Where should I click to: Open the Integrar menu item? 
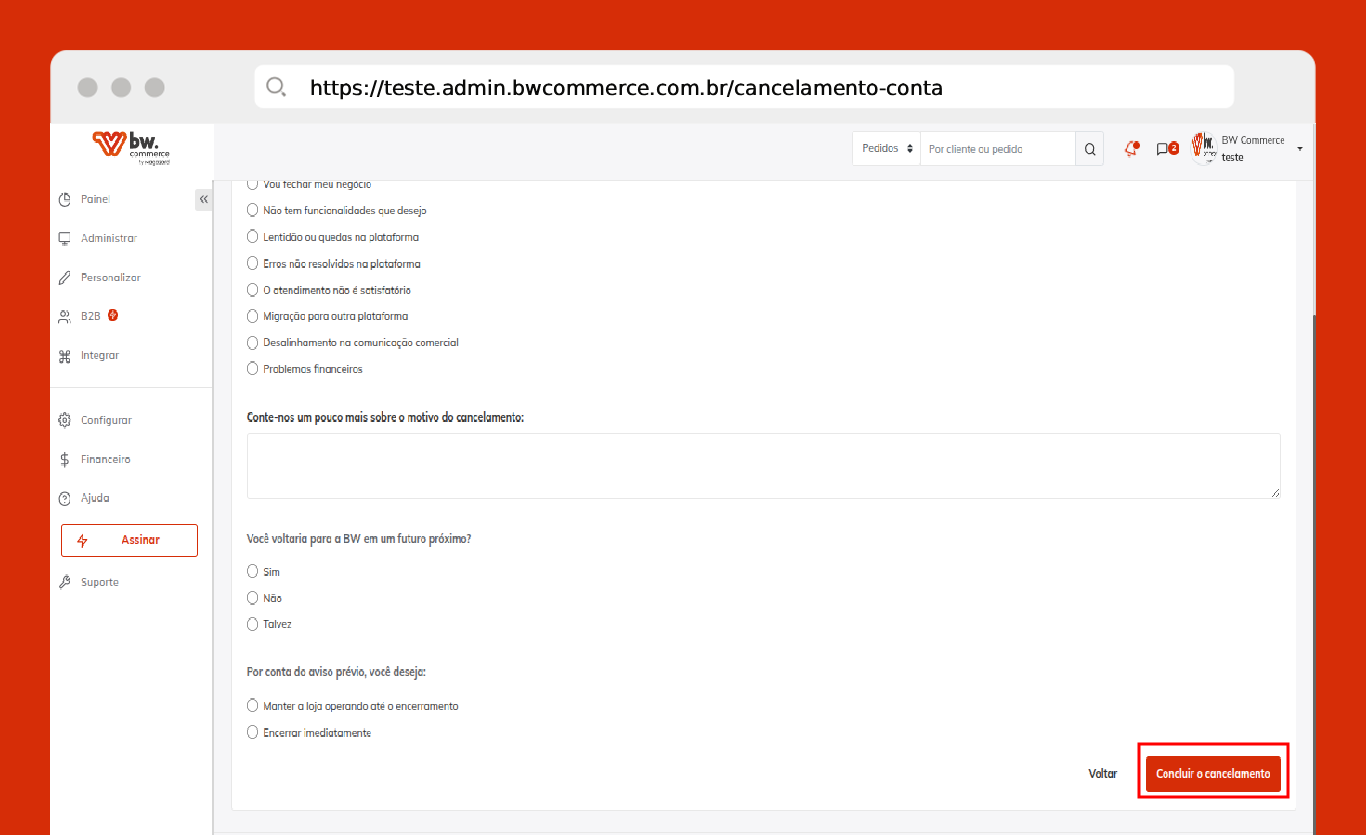tap(99, 355)
